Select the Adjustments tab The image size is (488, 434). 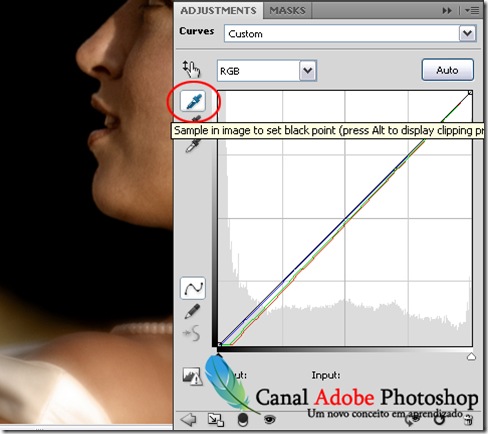[x=218, y=11]
